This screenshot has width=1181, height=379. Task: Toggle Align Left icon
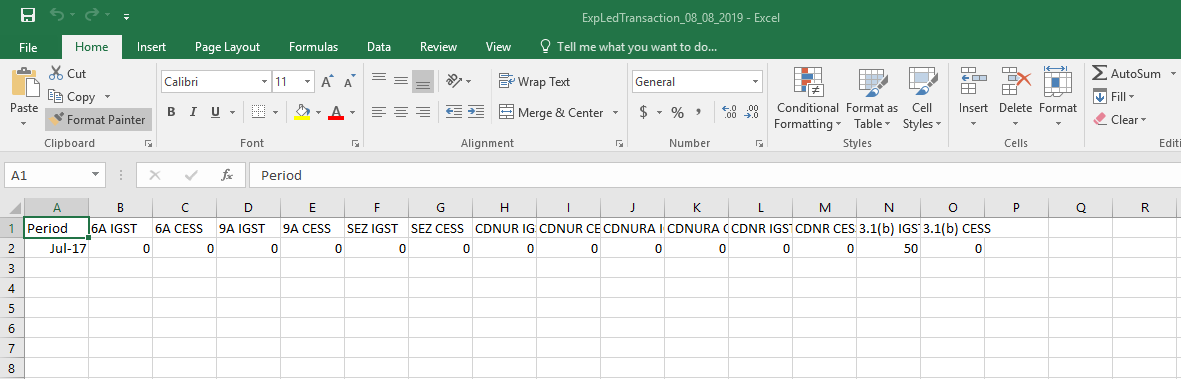pos(379,112)
